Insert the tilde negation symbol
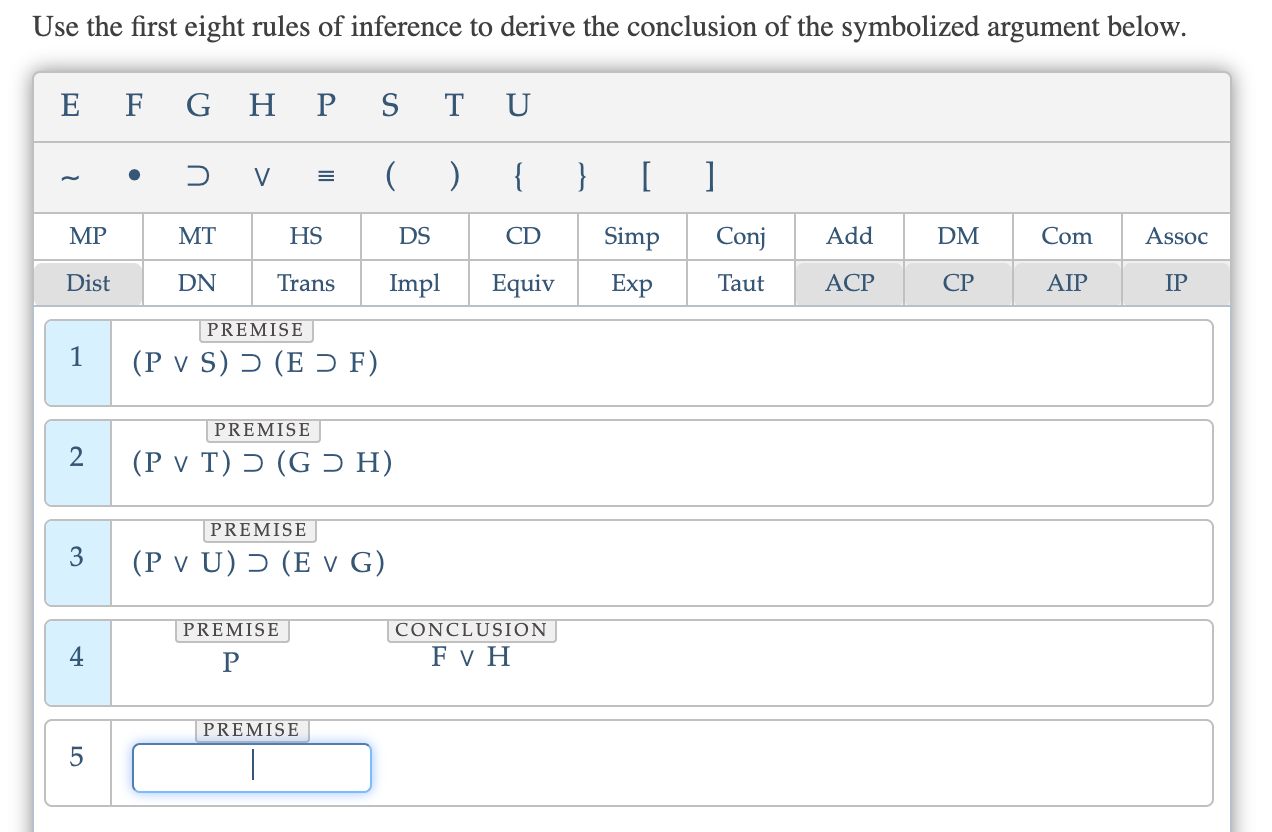 pos(68,176)
